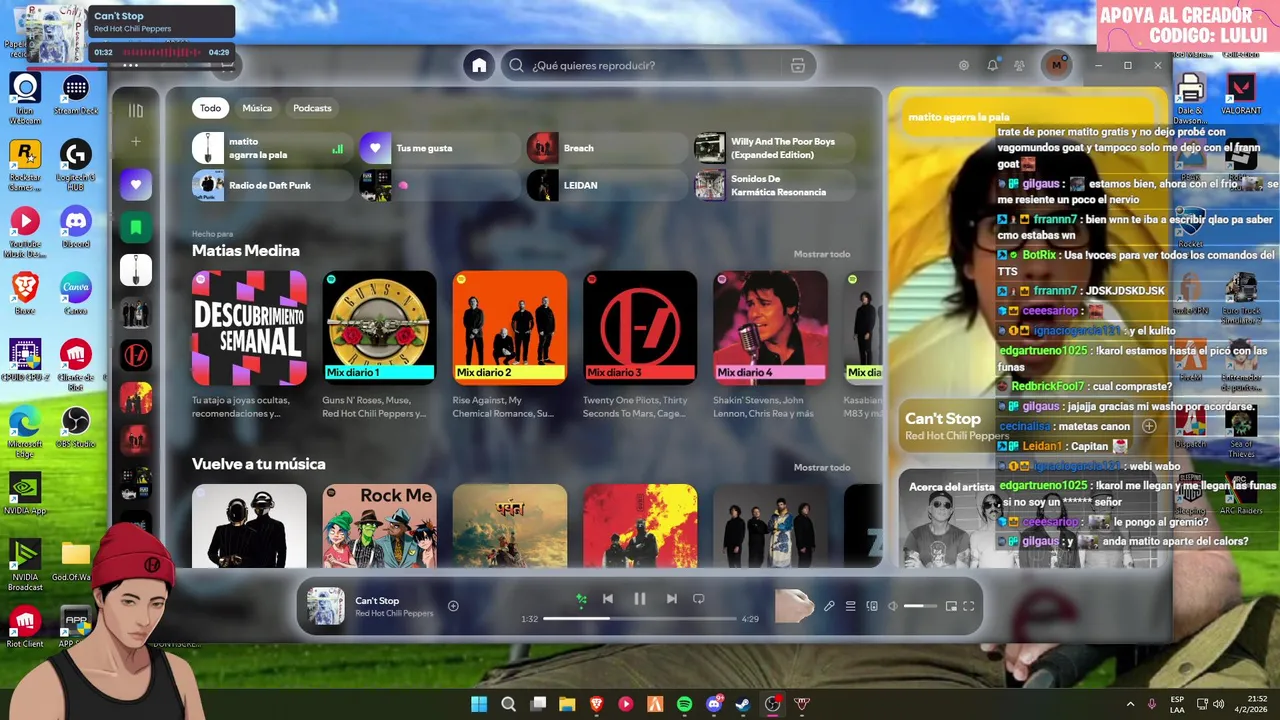Toggle lyrics microphone icon in player bar
This screenshot has height=720, width=1280.
coord(829,606)
